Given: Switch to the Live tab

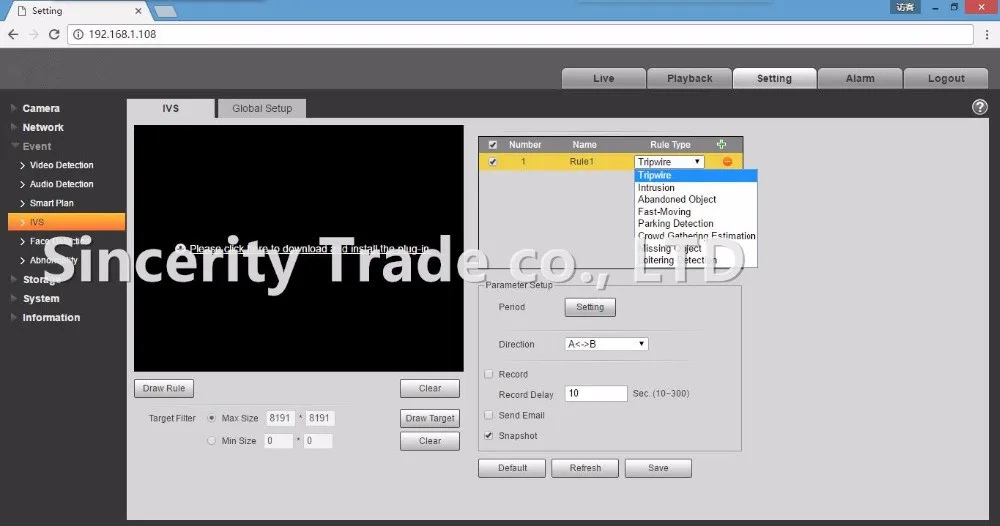Looking at the screenshot, I should [603, 78].
